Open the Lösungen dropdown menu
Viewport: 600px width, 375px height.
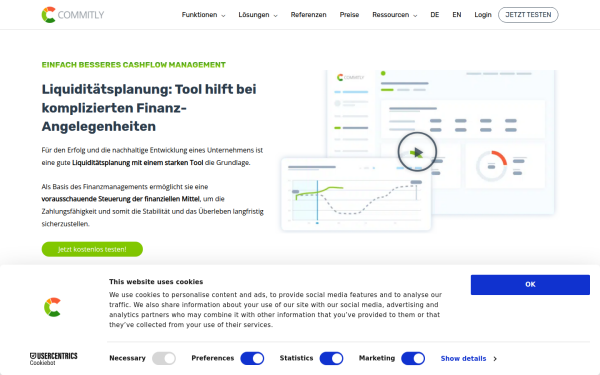(258, 15)
